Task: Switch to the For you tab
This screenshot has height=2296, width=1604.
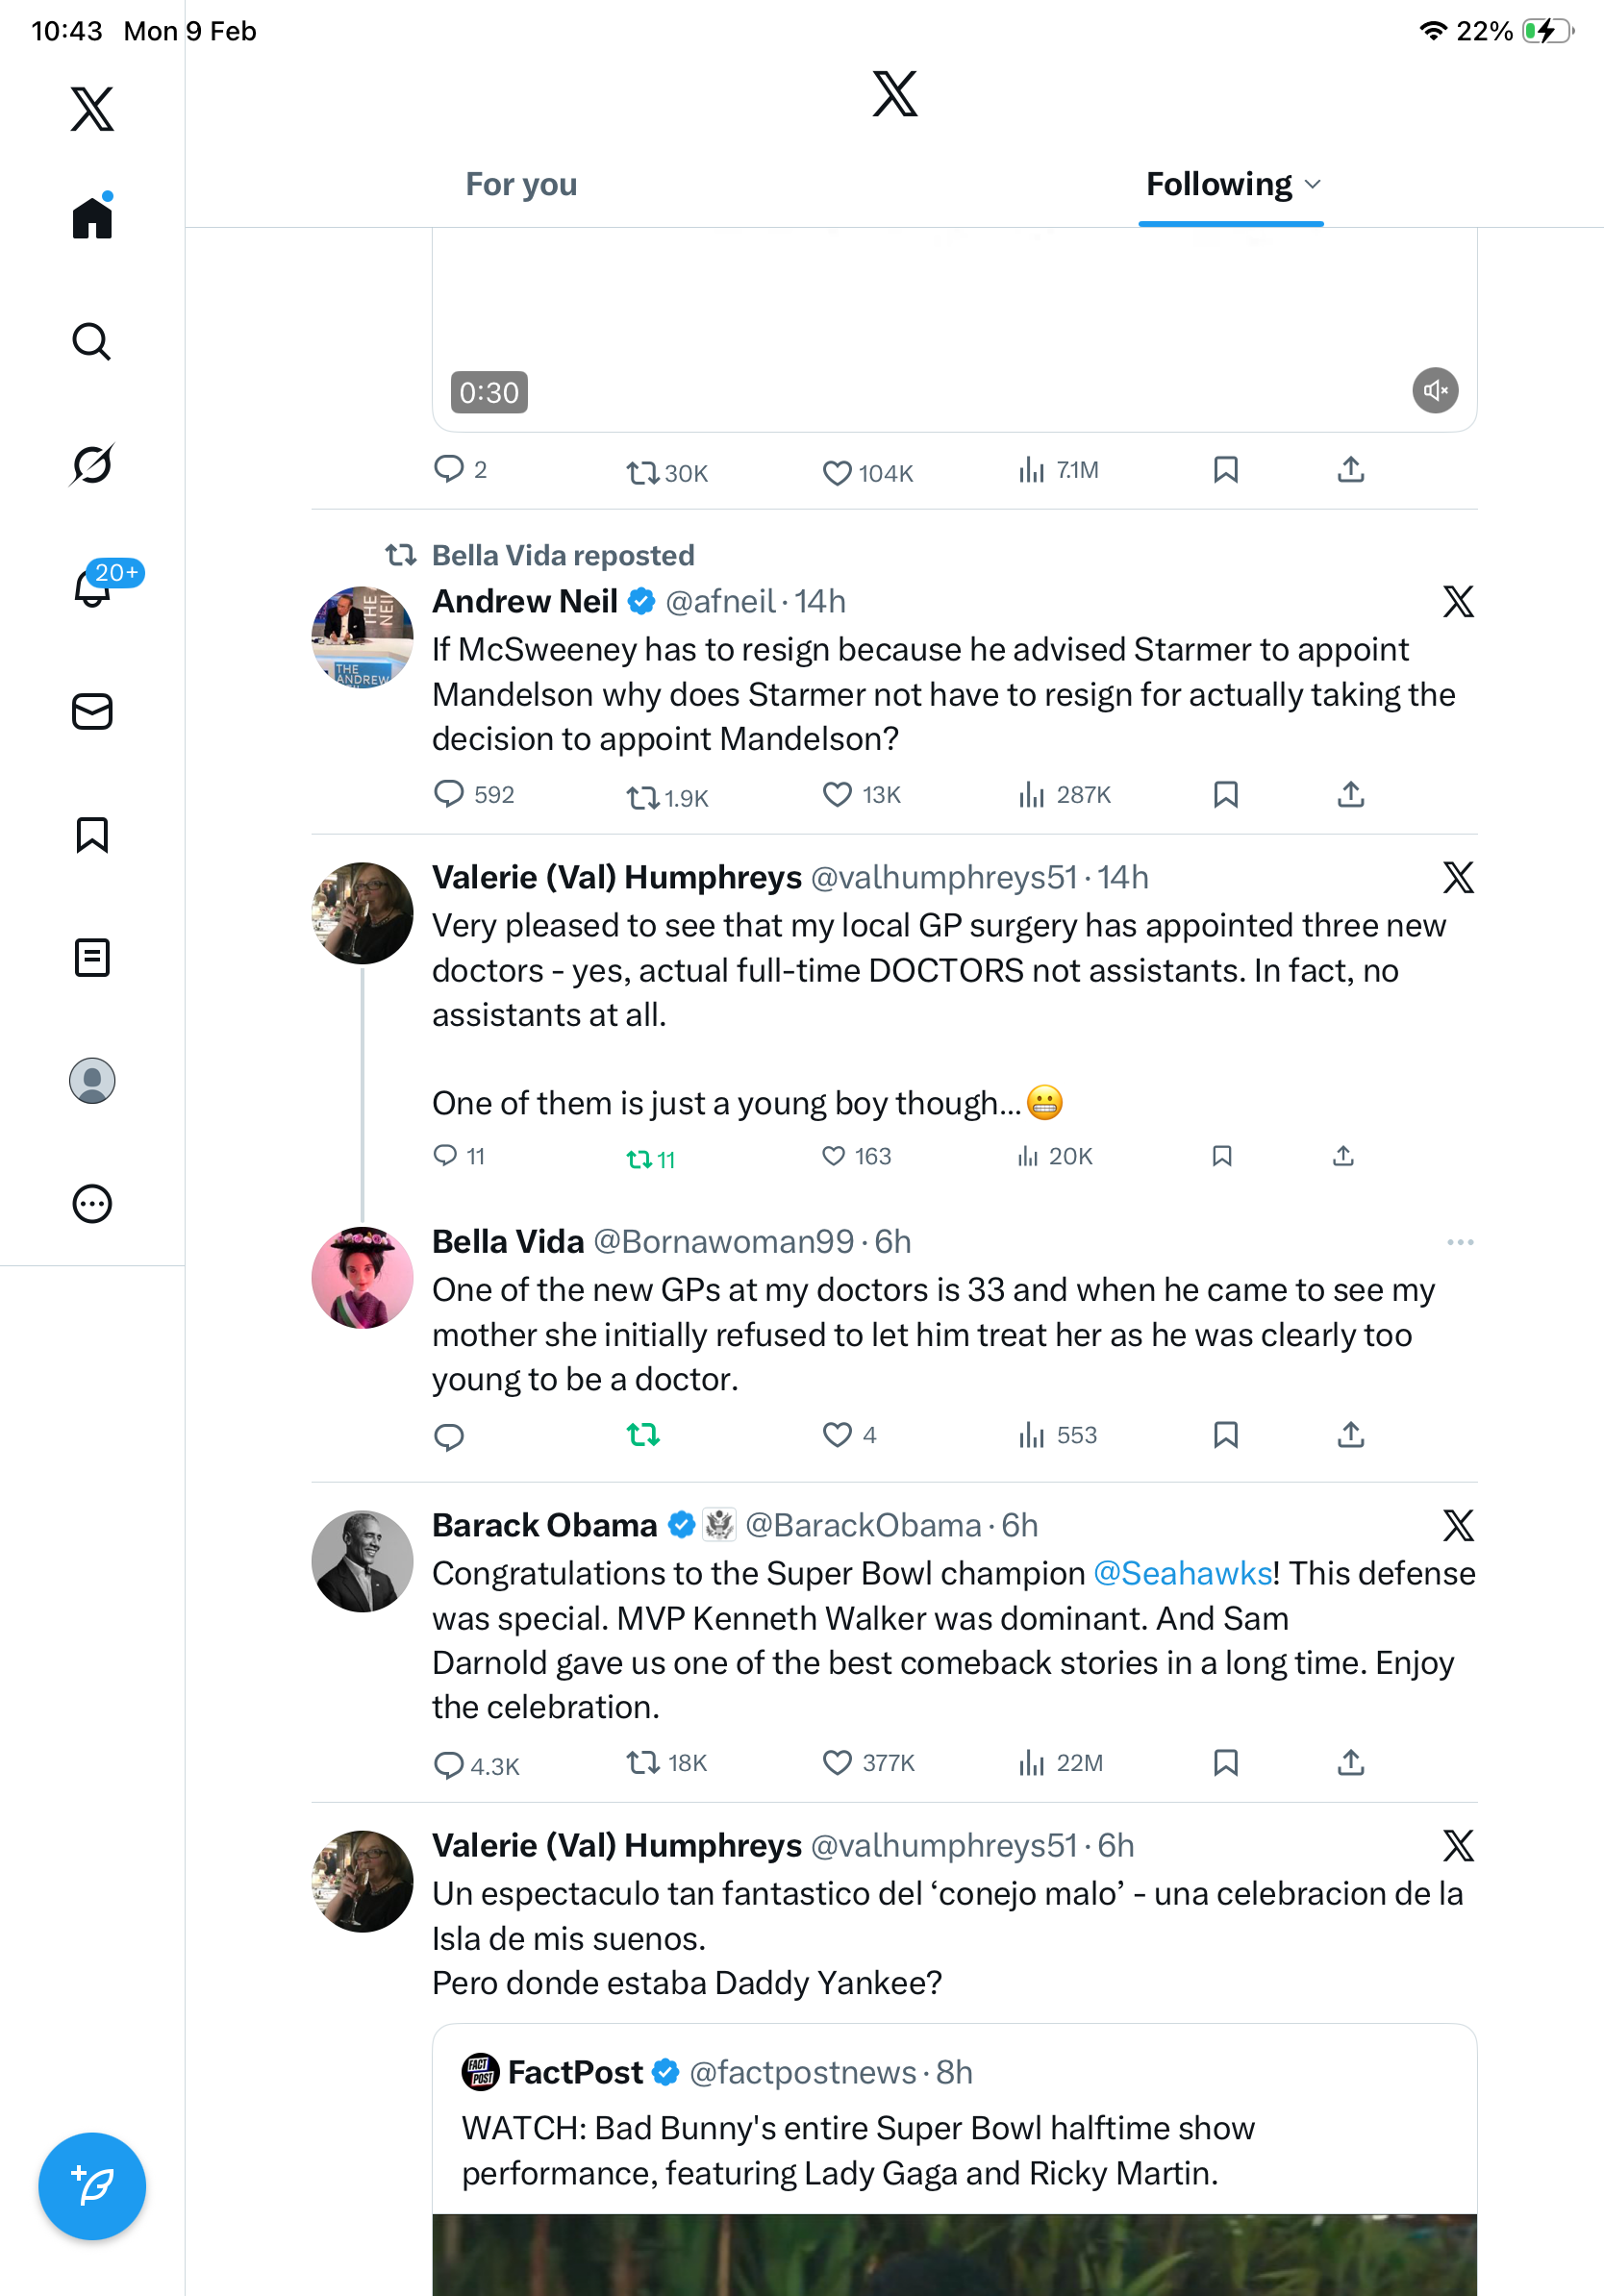Action: (521, 185)
